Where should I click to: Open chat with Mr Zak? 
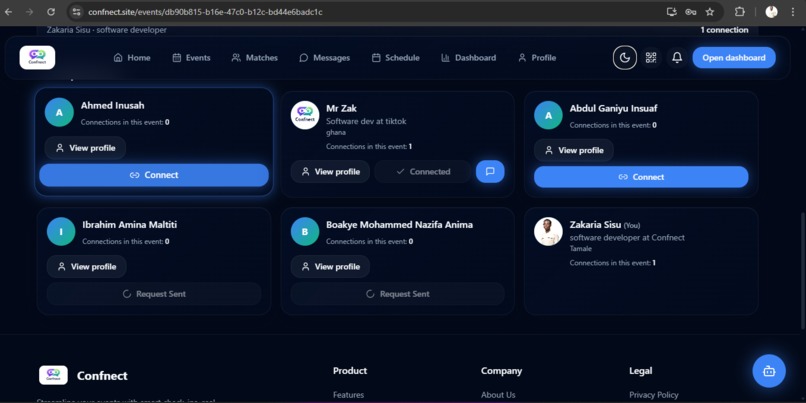pos(490,172)
